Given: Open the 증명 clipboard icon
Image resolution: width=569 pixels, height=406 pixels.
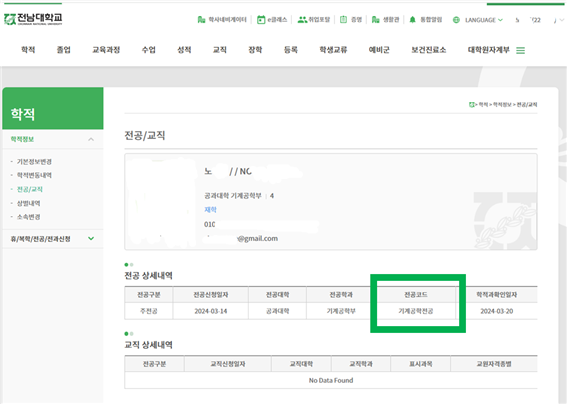Looking at the screenshot, I should point(343,19).
